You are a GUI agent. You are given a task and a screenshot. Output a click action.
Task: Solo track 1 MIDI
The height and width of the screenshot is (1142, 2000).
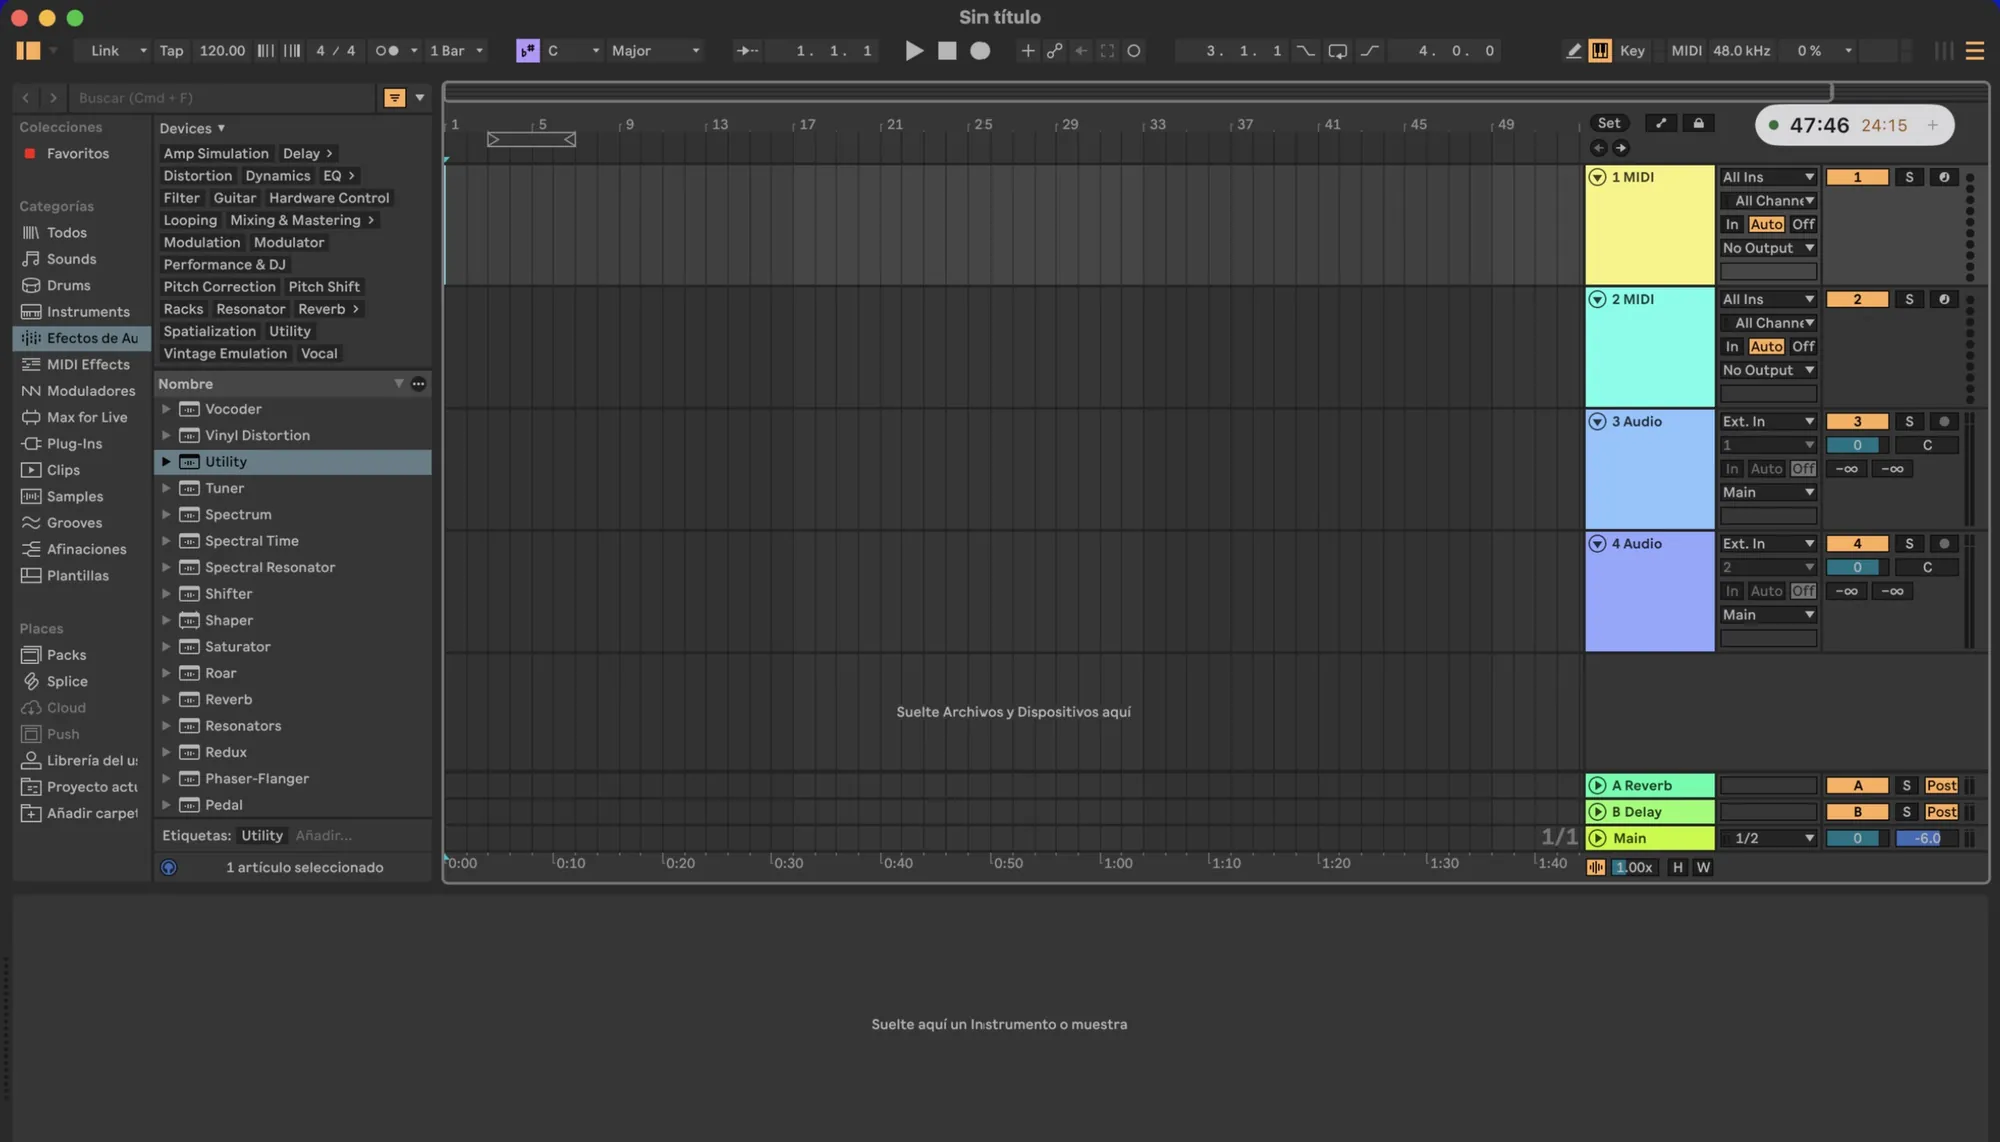click(1909, 177)
